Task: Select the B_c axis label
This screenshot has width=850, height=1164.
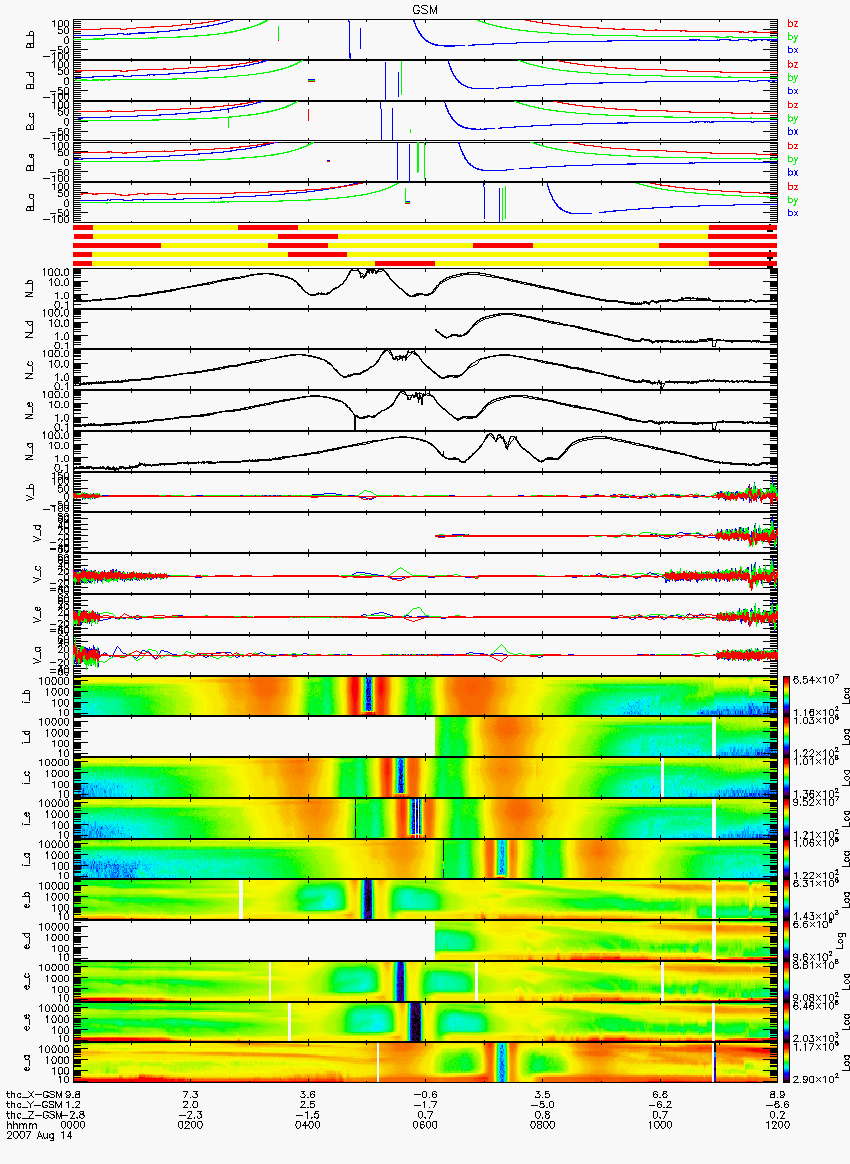Action: pos(30,121)
